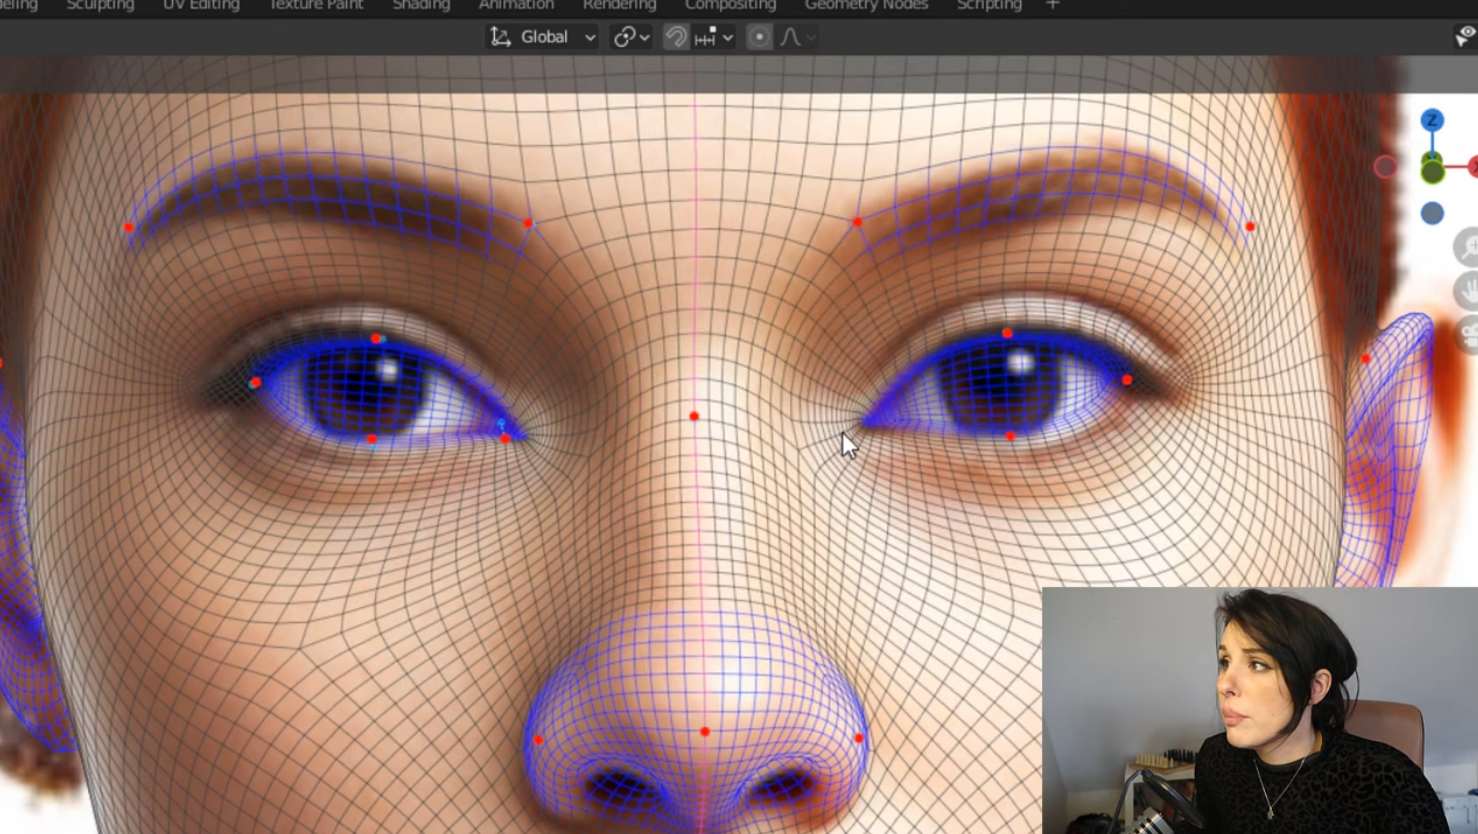Switch to the Geometry Nodes workspace tab
This screenshot has width=1478, height=834.
866,6
